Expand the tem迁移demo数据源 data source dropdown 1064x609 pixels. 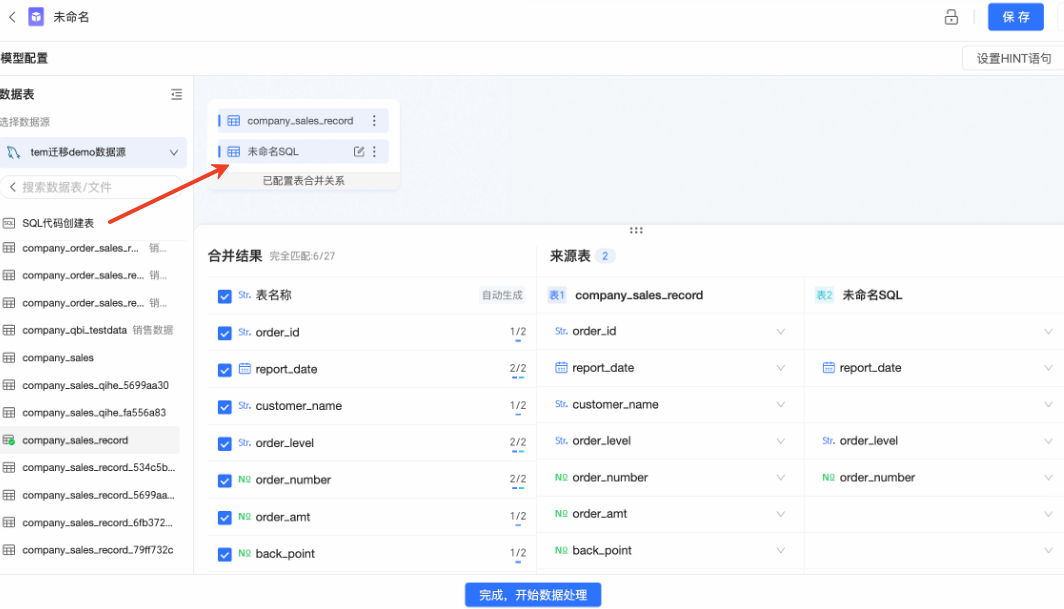coord(174,153)
